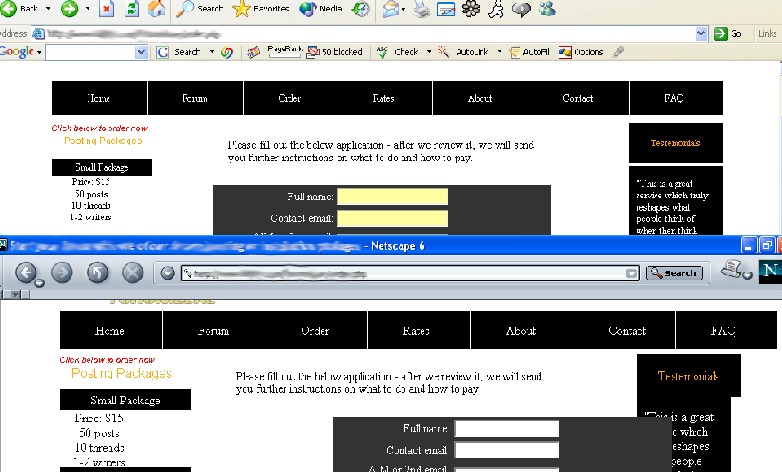
Task: Open the Forward history dropdown arrow in Internet Explorer
Action: click(87, 8)
